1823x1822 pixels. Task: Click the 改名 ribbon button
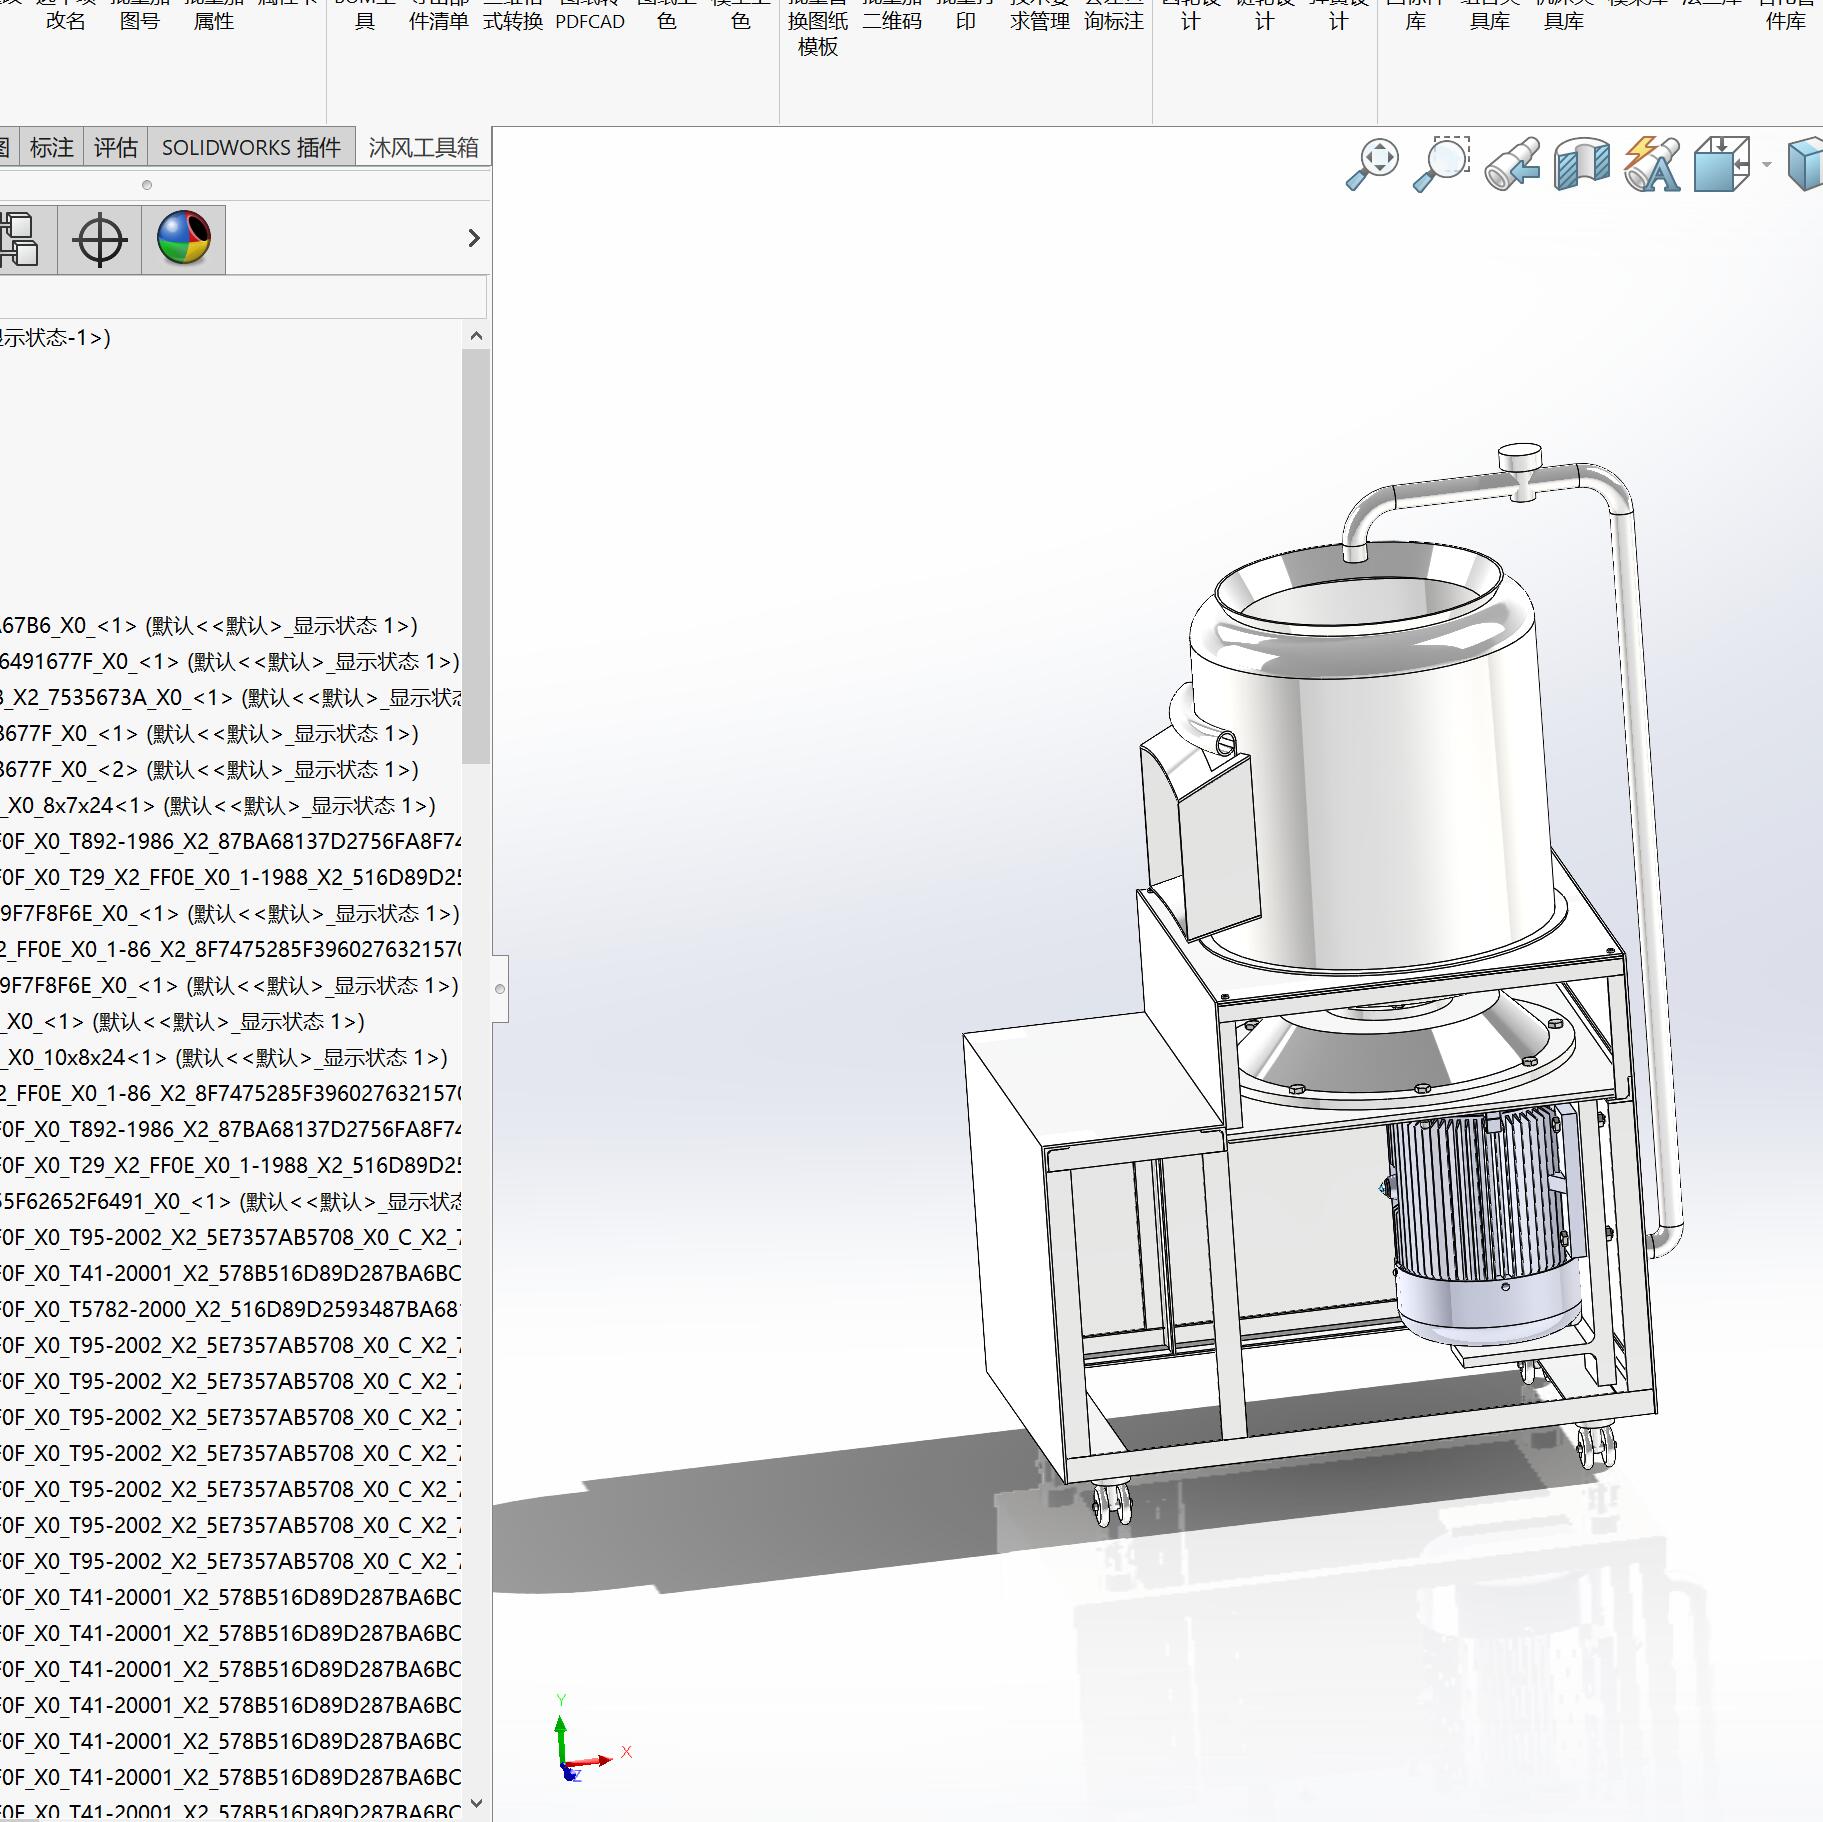pyautogui.click(x=66, y=15)
